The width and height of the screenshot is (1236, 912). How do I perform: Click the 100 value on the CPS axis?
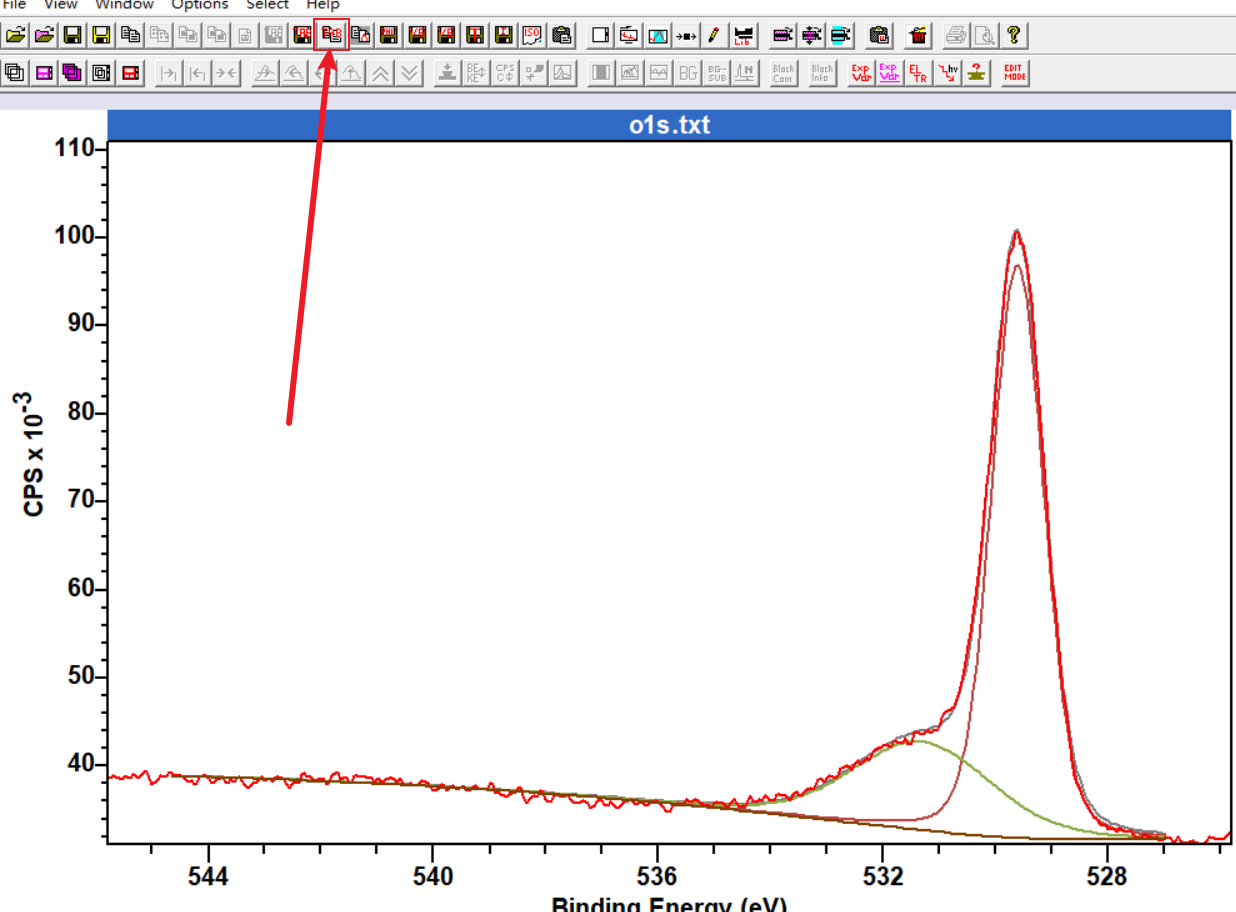coord(75,236)
